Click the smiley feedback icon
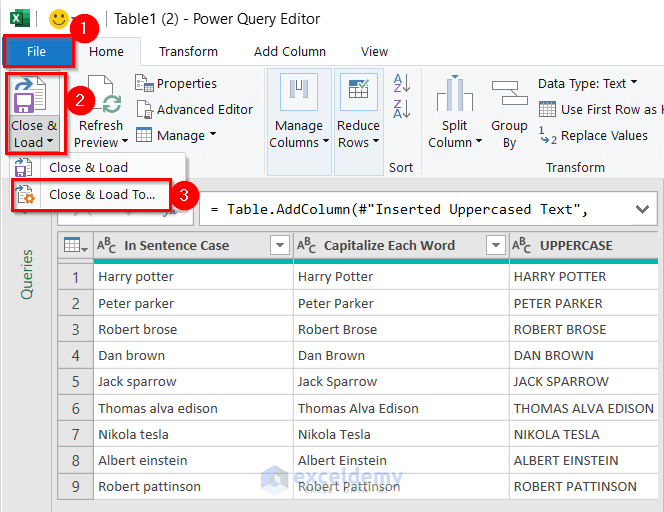This screenshot has width=664, height=512. point(59,18)
